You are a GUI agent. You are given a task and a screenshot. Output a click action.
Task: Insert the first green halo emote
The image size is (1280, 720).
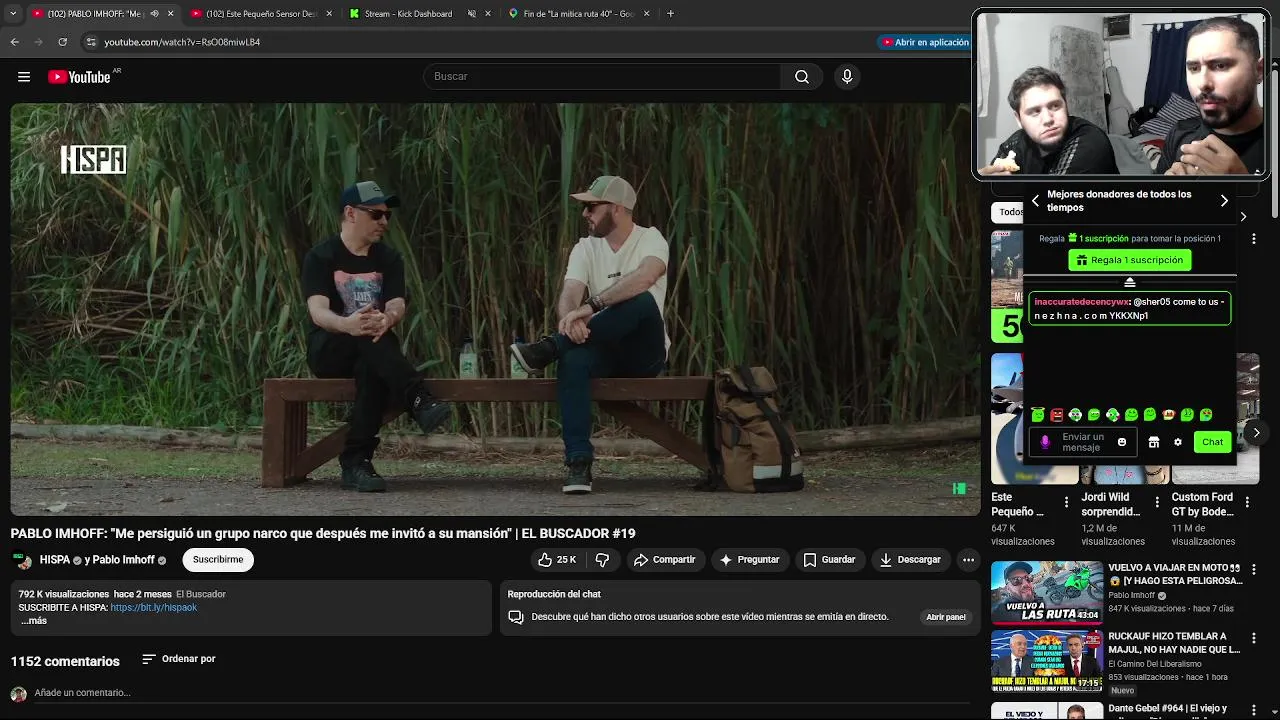[x=1038, y=415]
